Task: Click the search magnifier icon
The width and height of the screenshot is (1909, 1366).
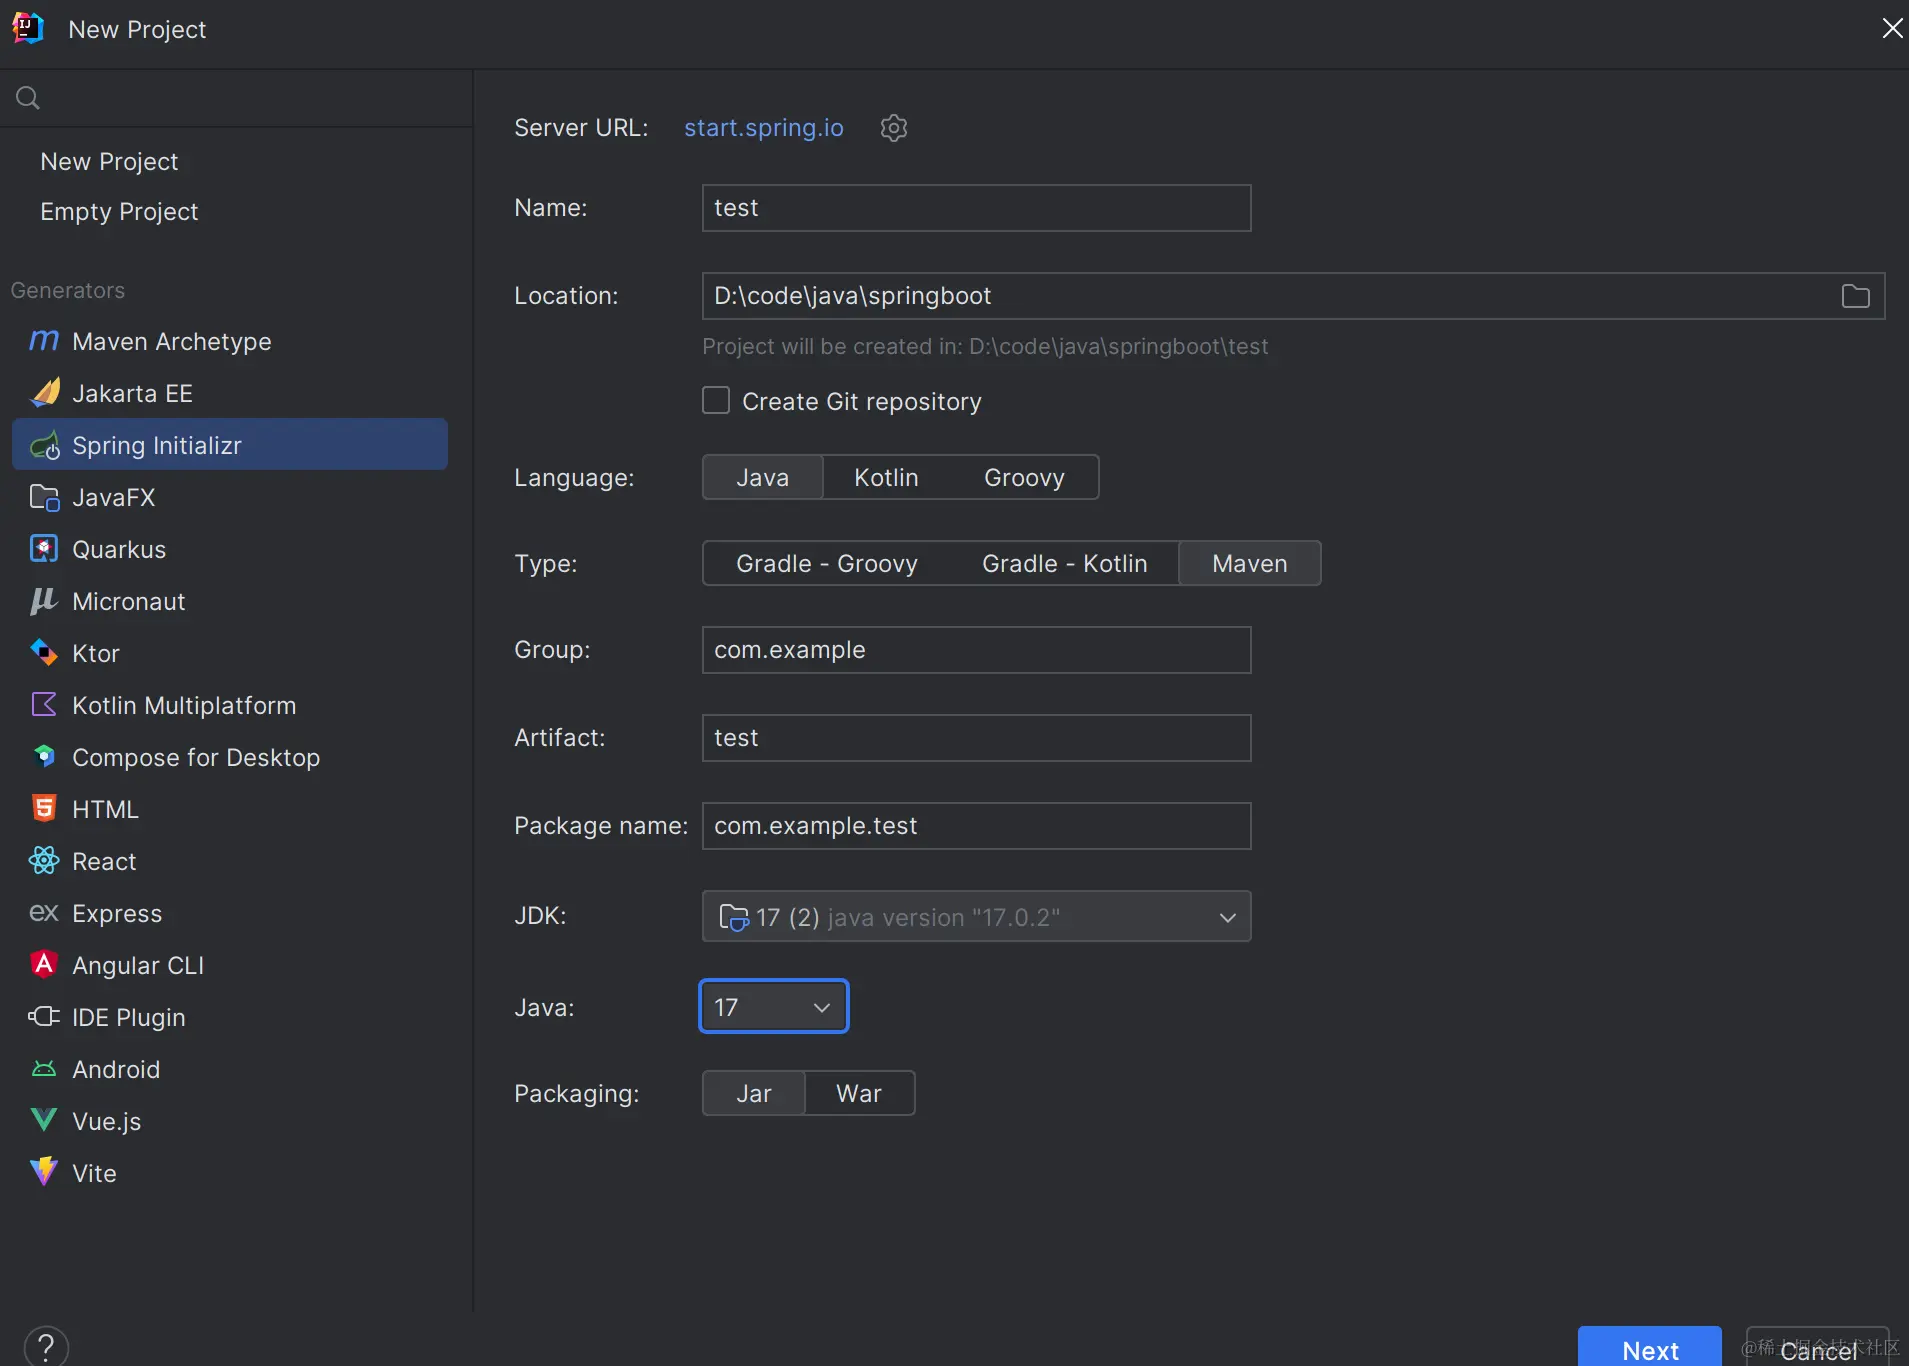Action: 28,98
